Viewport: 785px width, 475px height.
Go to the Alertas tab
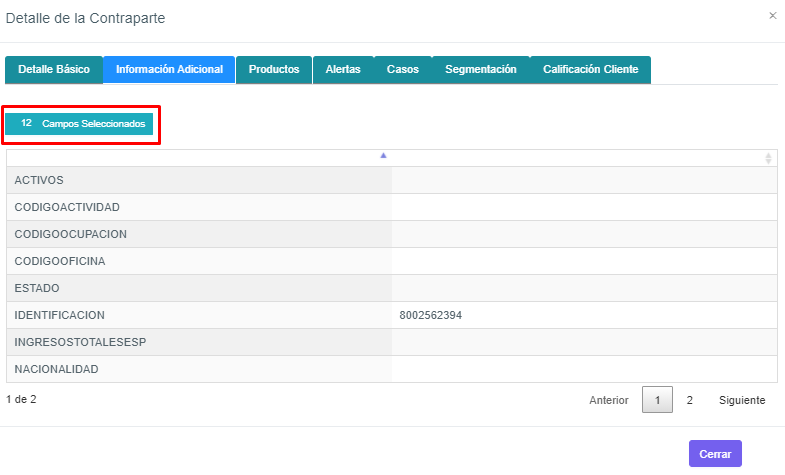(x=343, y=70)
